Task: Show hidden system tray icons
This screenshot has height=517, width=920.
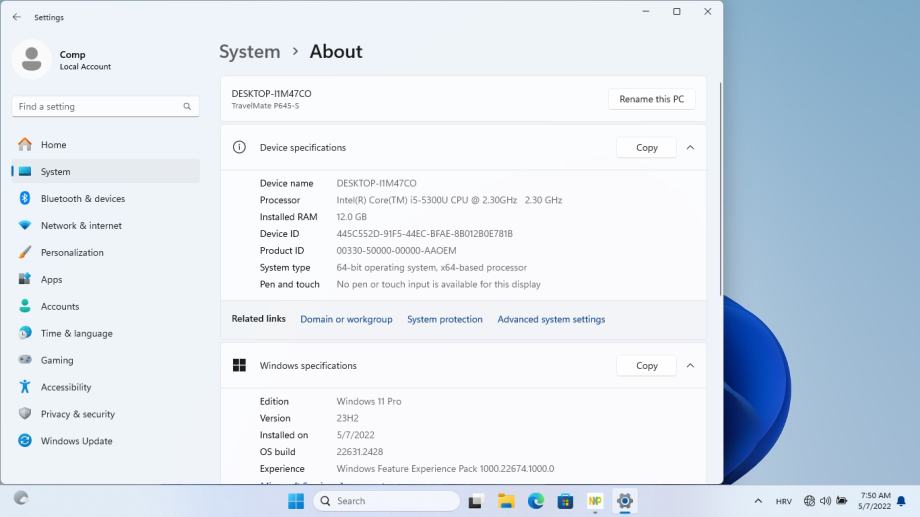Action: pos(758,501)
